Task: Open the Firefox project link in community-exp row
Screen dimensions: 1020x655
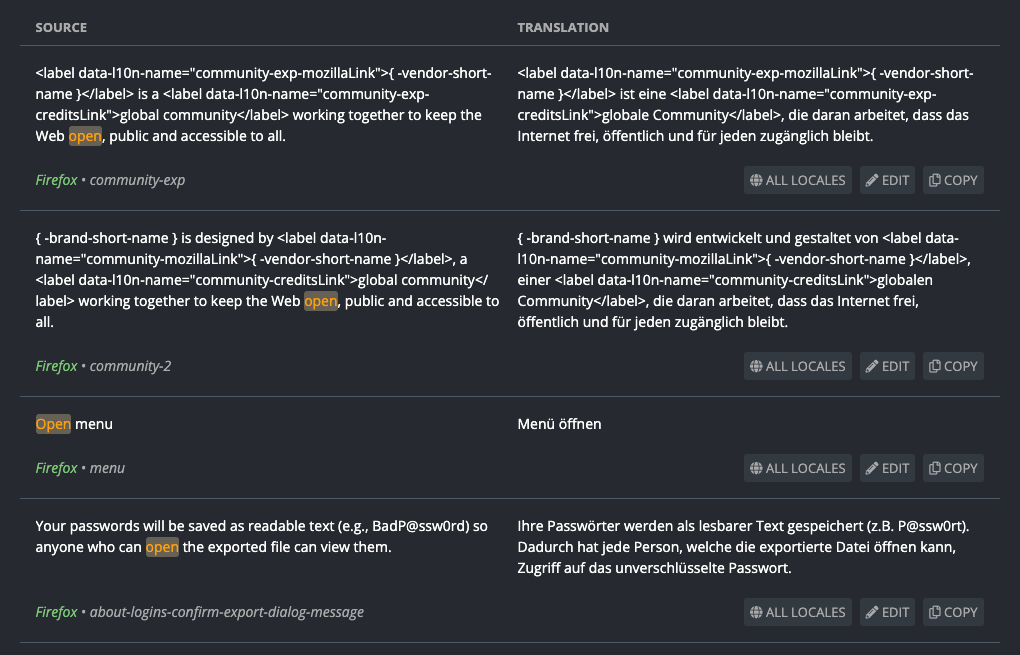Action: pos(56,181)
